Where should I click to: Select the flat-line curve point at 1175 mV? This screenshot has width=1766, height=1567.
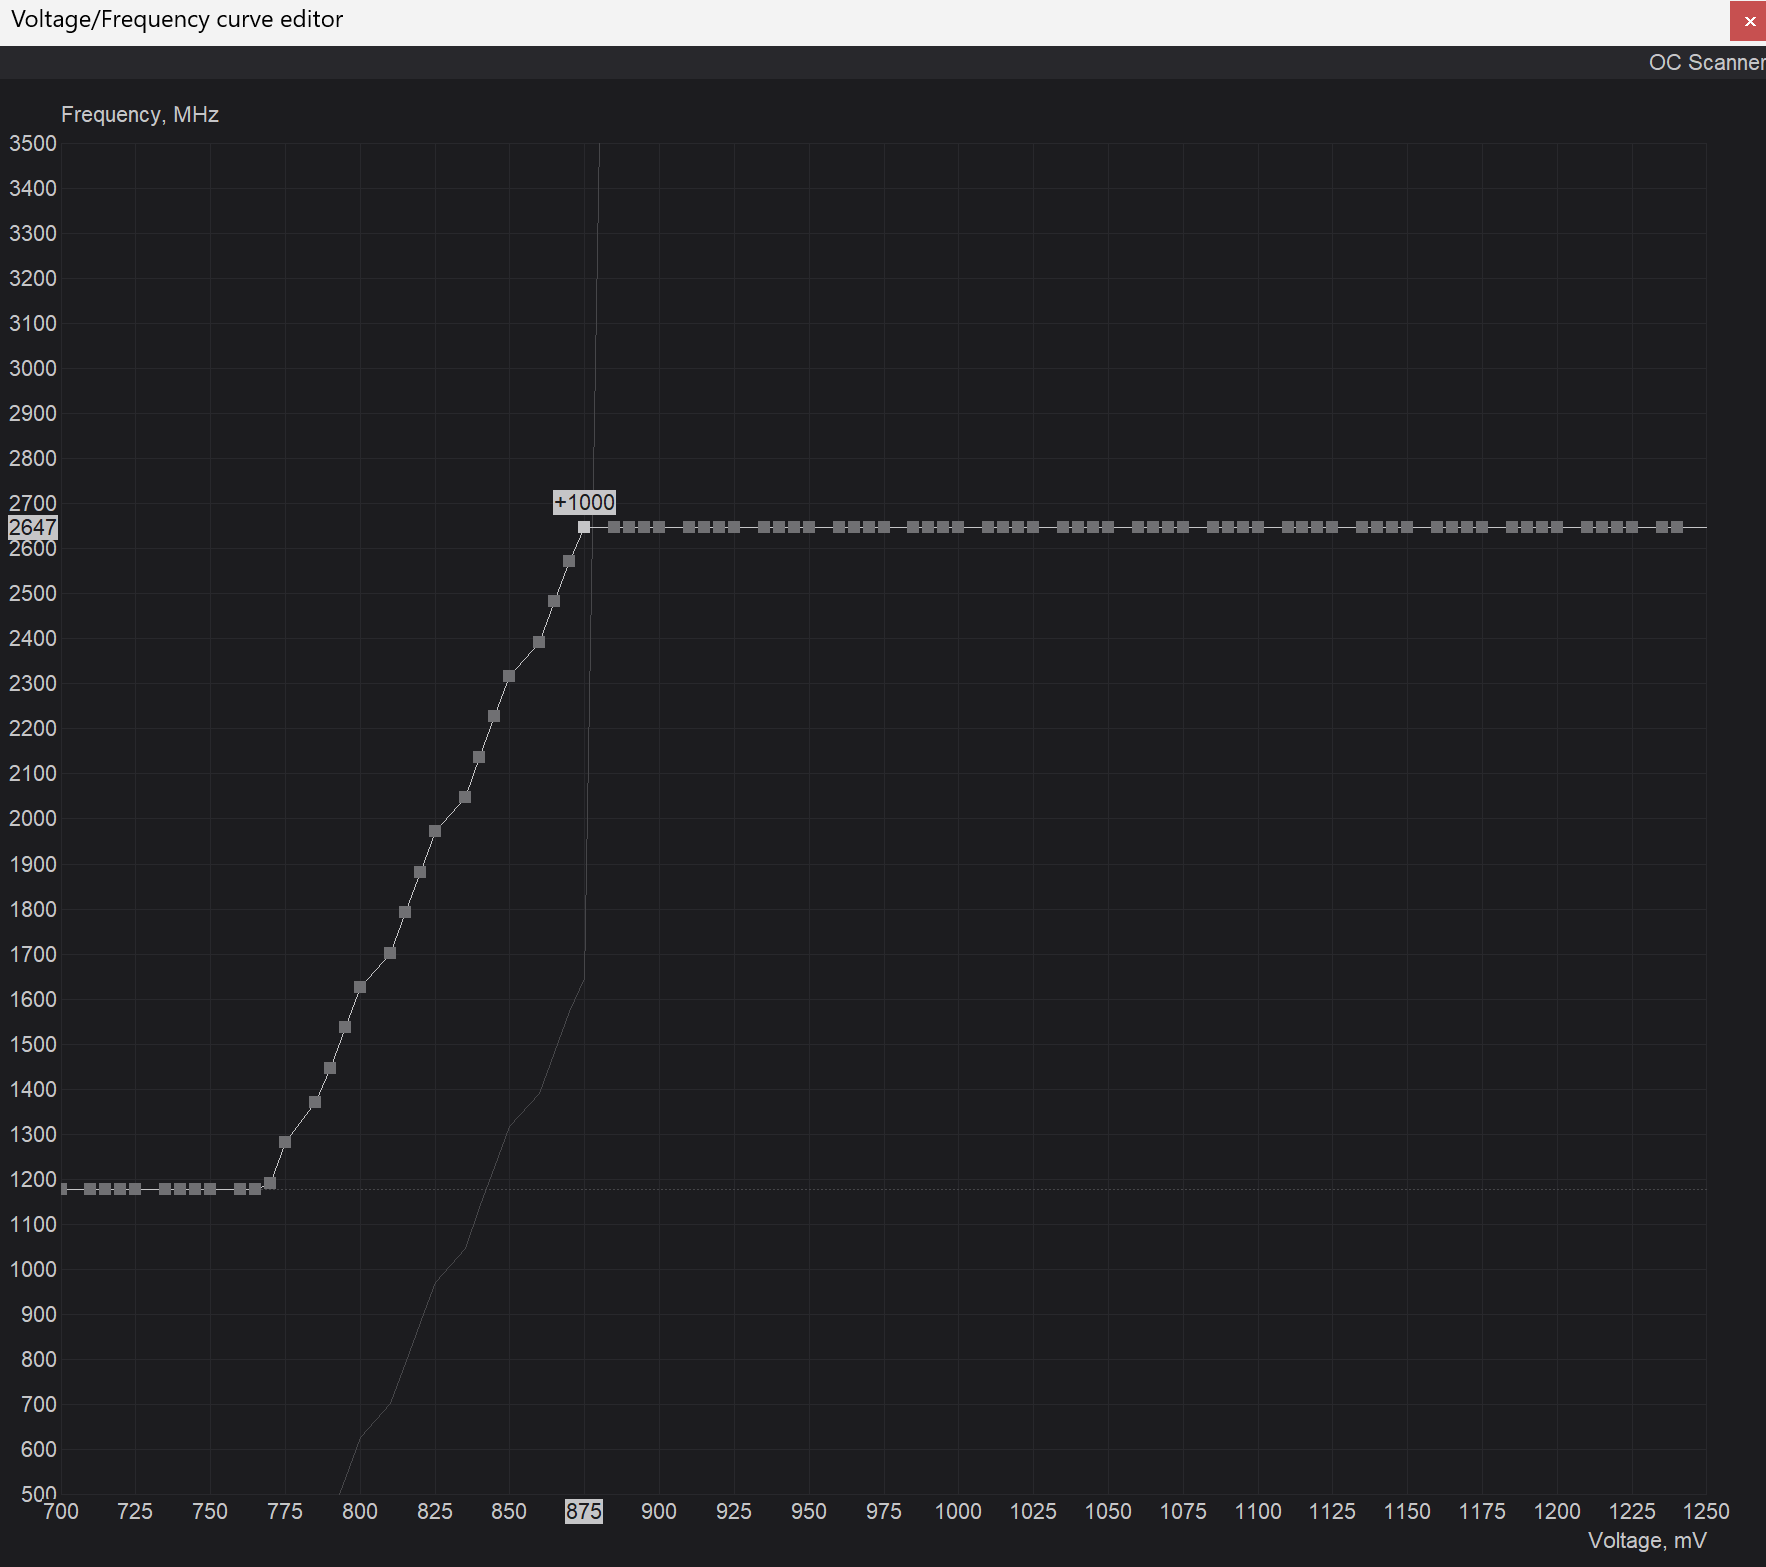(1482, 527)
